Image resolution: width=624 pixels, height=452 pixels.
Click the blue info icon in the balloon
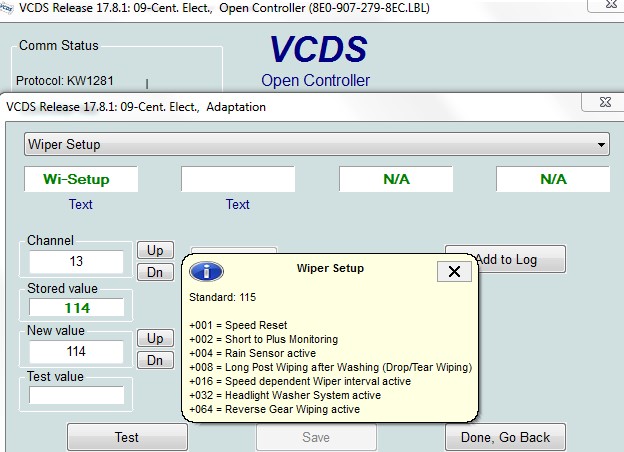[x=206, y=270]
